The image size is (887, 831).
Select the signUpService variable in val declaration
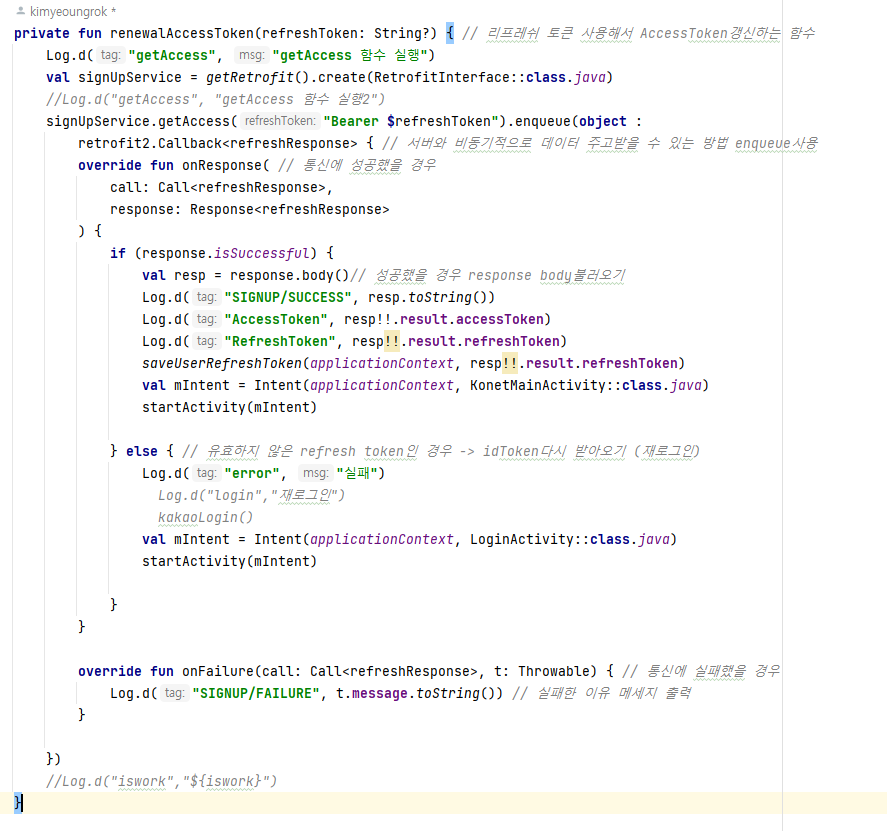[x=130, y=77]
